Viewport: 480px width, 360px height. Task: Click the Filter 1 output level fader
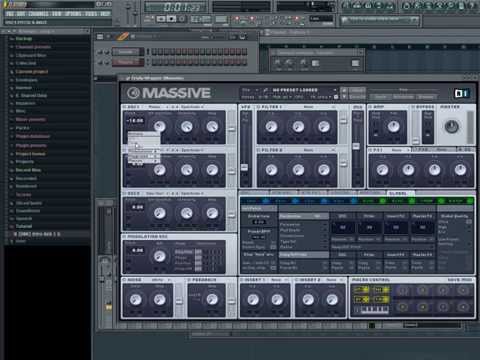click(x=343, y=121)
